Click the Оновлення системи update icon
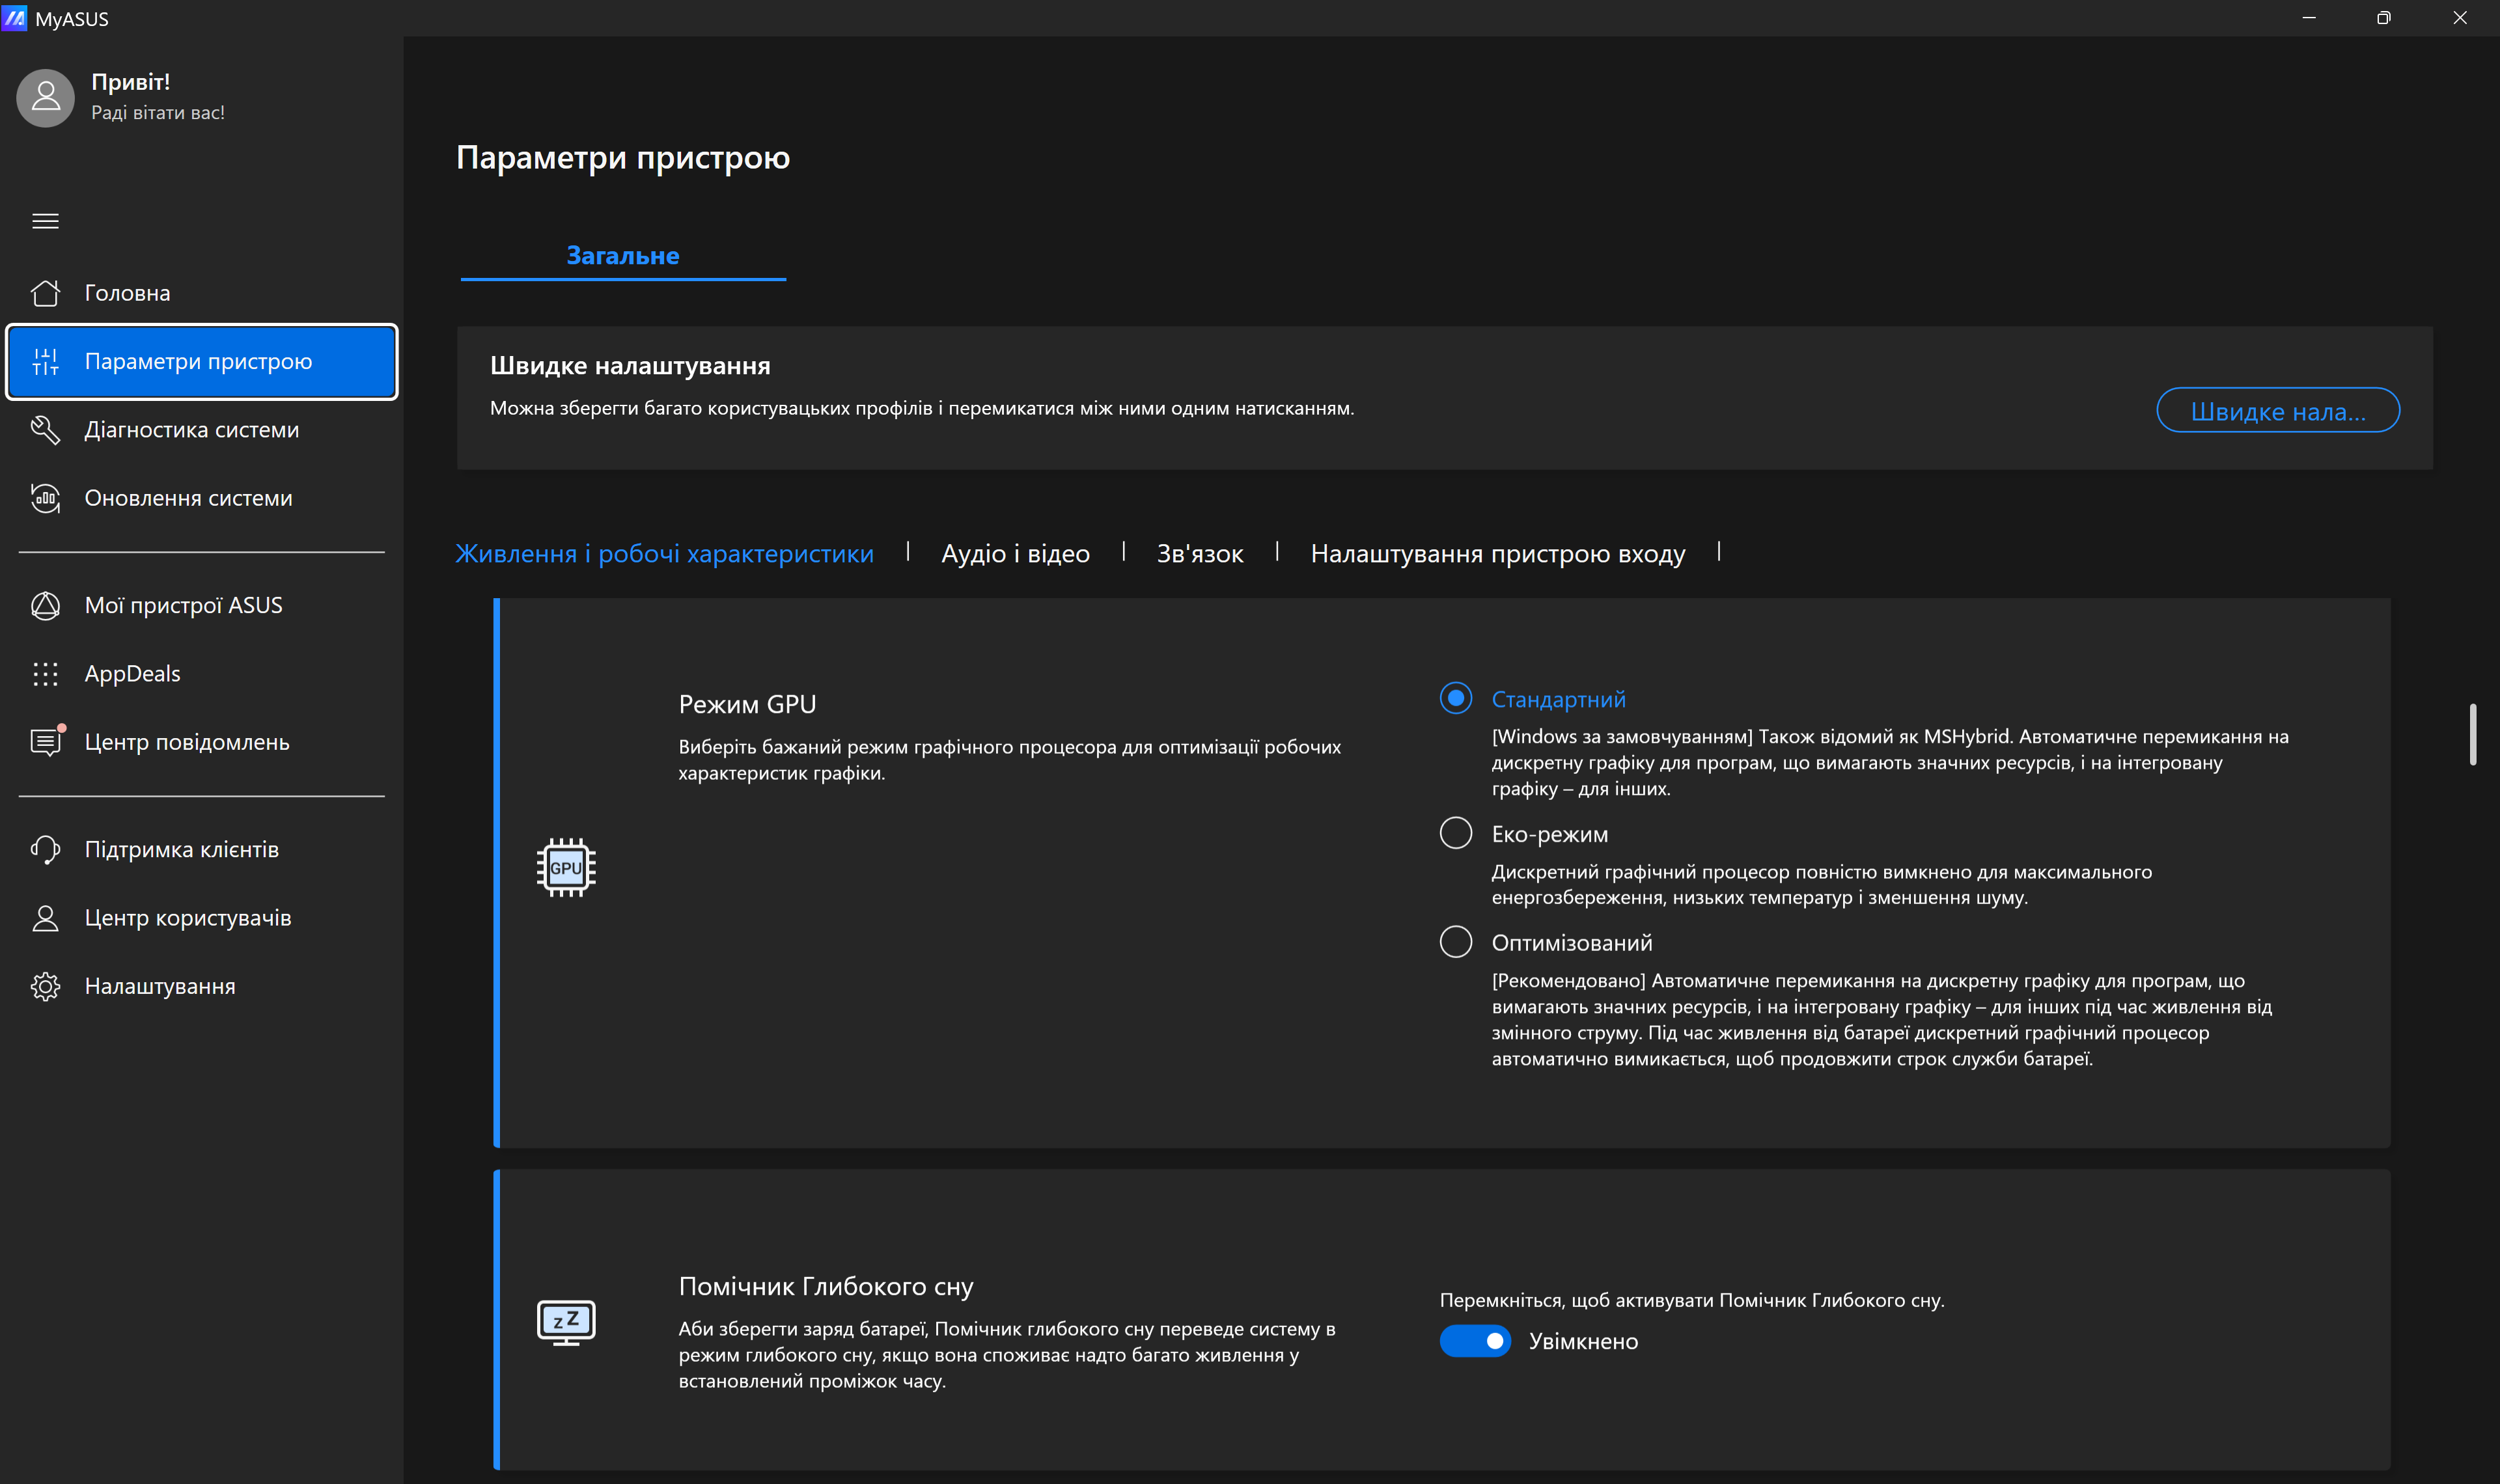This screenshot has height=1484, width=2500. point(45,498)
